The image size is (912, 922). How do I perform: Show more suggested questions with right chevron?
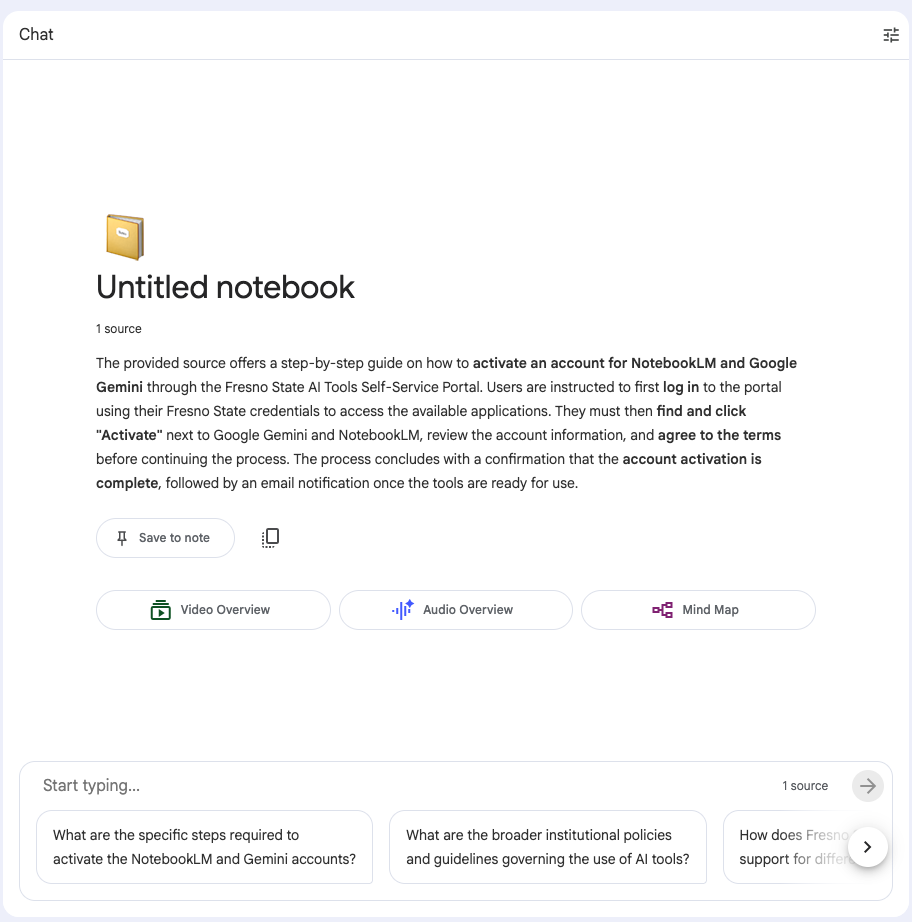coord(867,847)
